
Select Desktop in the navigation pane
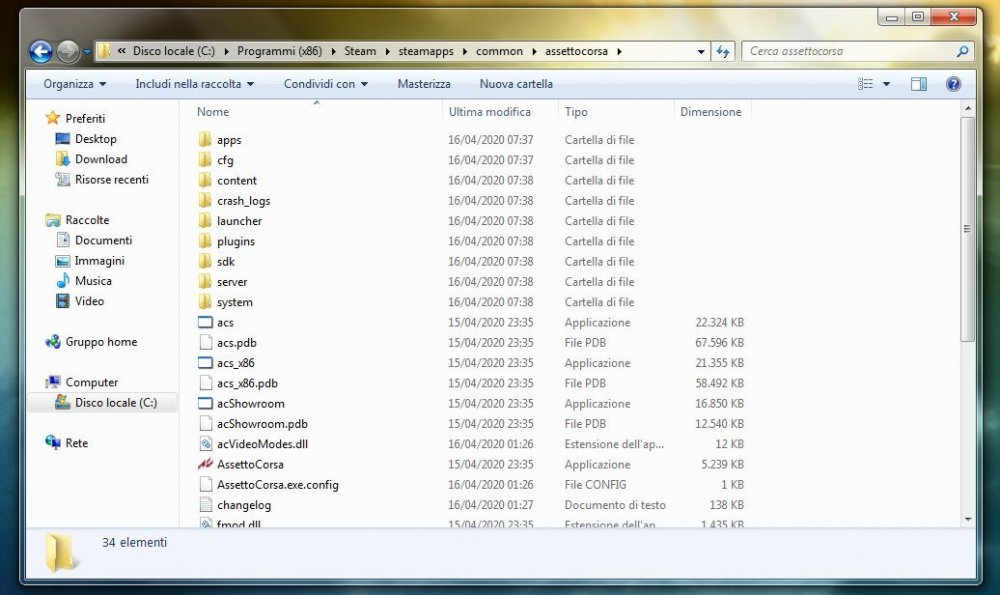(x=96, y=138)
